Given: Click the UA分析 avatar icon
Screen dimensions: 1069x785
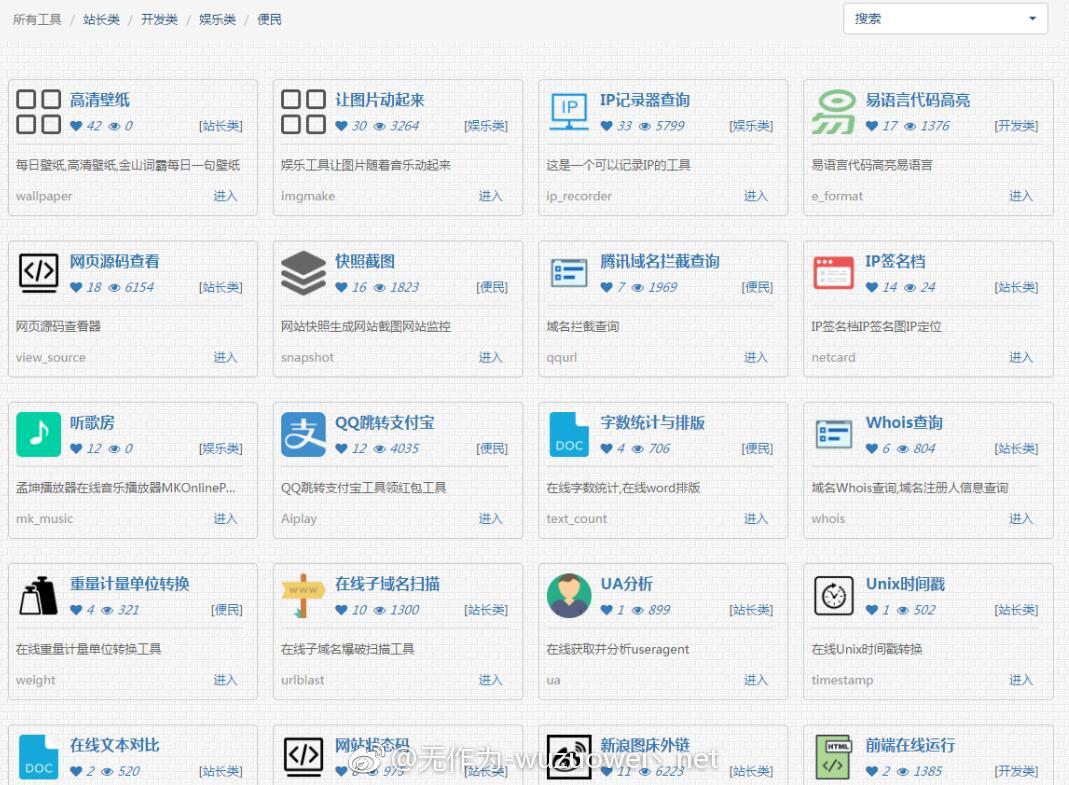Looking at the screenshot, I should click(x=568, y=595).
